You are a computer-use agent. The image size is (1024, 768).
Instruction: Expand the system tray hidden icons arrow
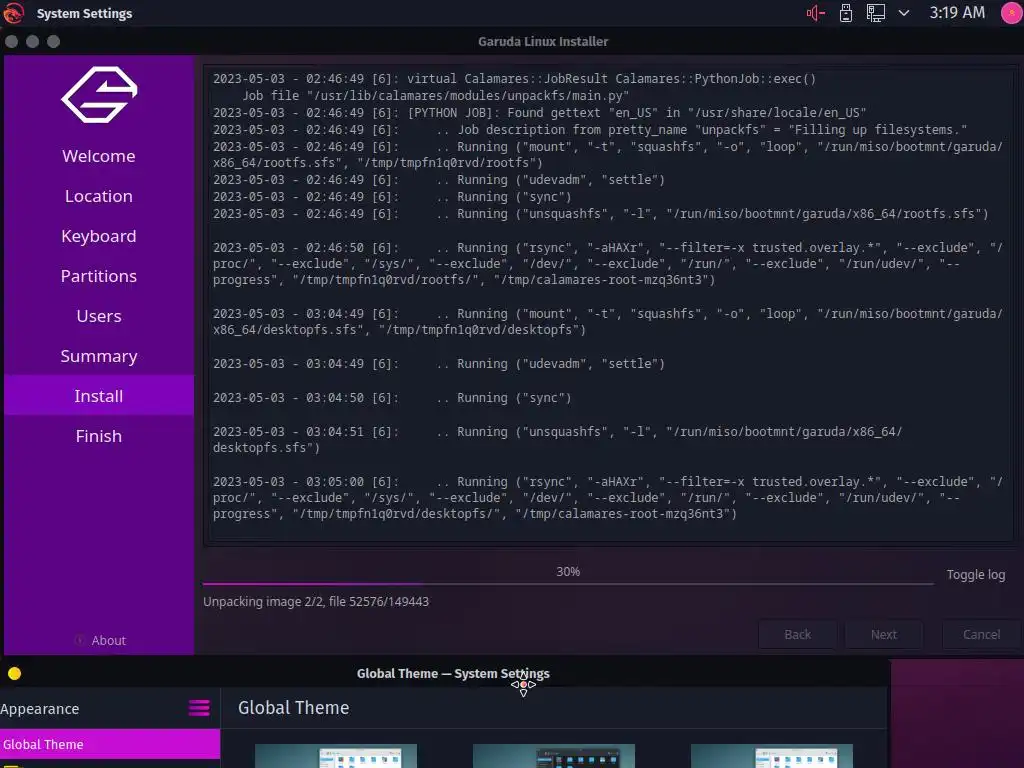pyautogui.click(x=904, y=13)
